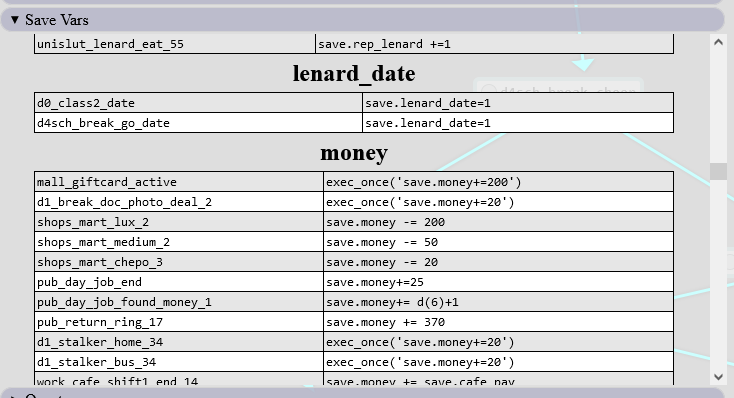Select the pub_day_job_end cell
The height and width of the screenshot is (398, 734).
pos(179,282)
